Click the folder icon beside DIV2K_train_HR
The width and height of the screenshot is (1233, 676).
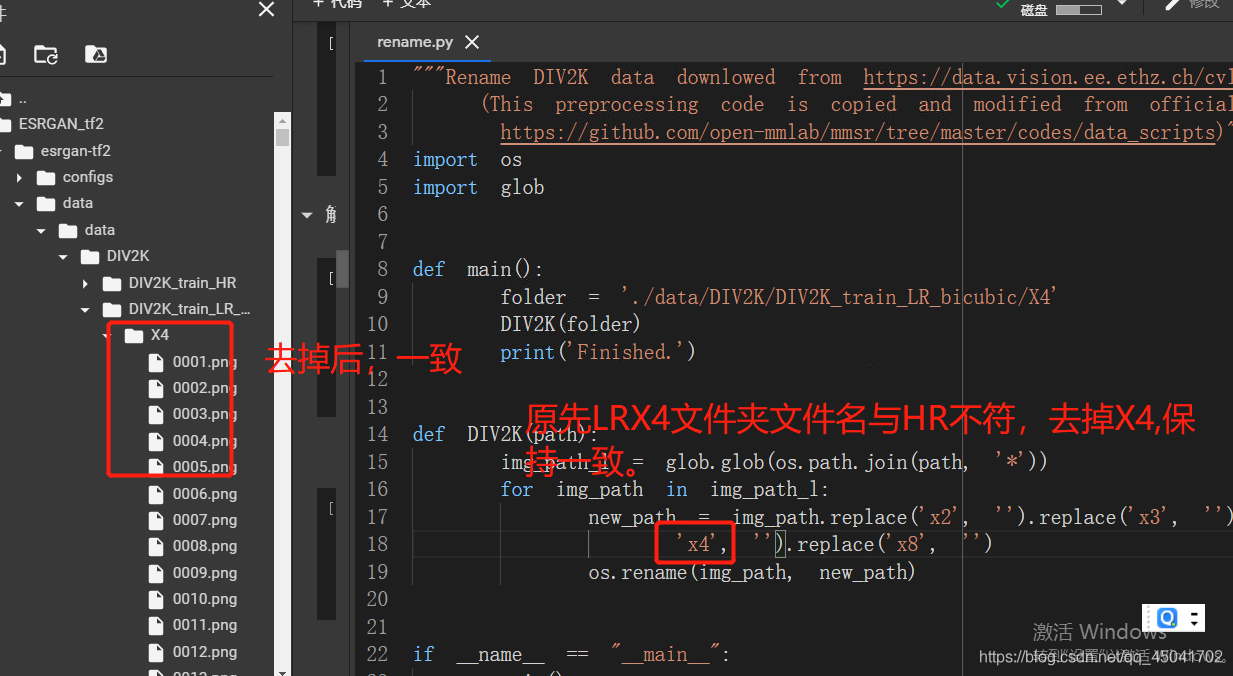(112, 283)
